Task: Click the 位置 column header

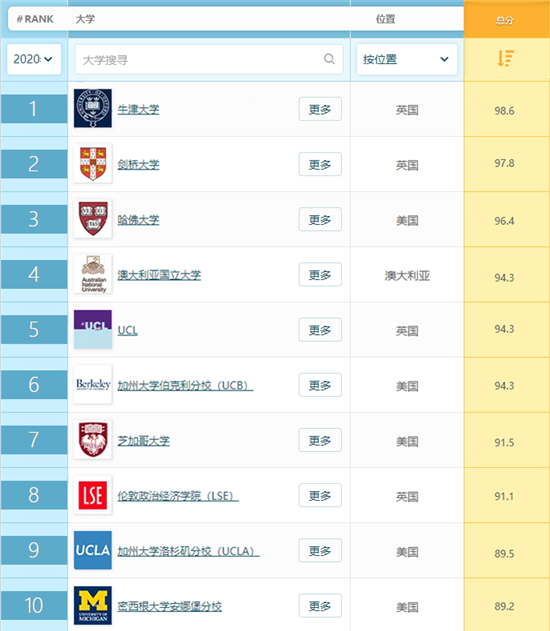Action: tap(385, 19)
